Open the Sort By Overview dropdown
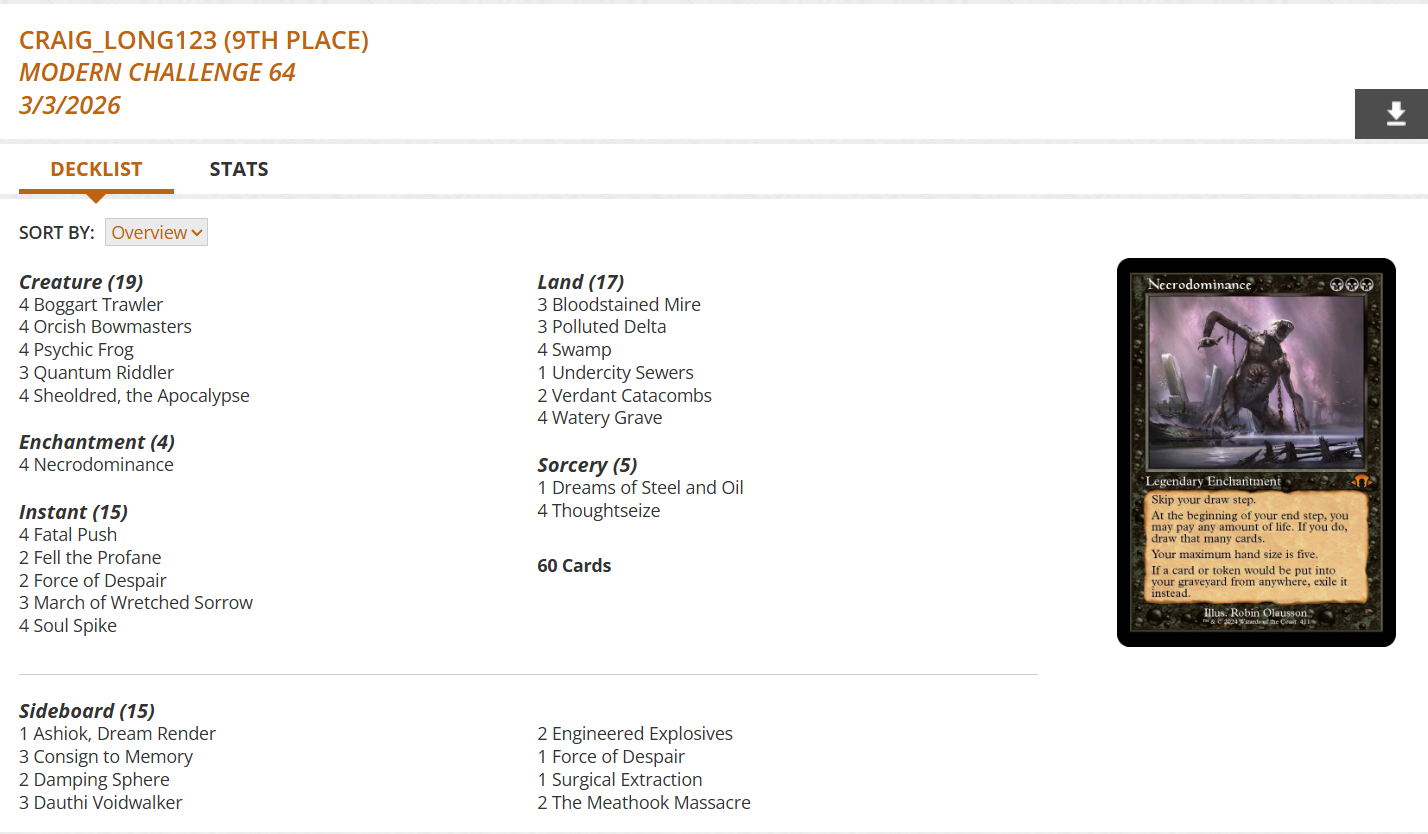Image resolution: width=1428 pixels, height=834 pixels. (156, 233)
